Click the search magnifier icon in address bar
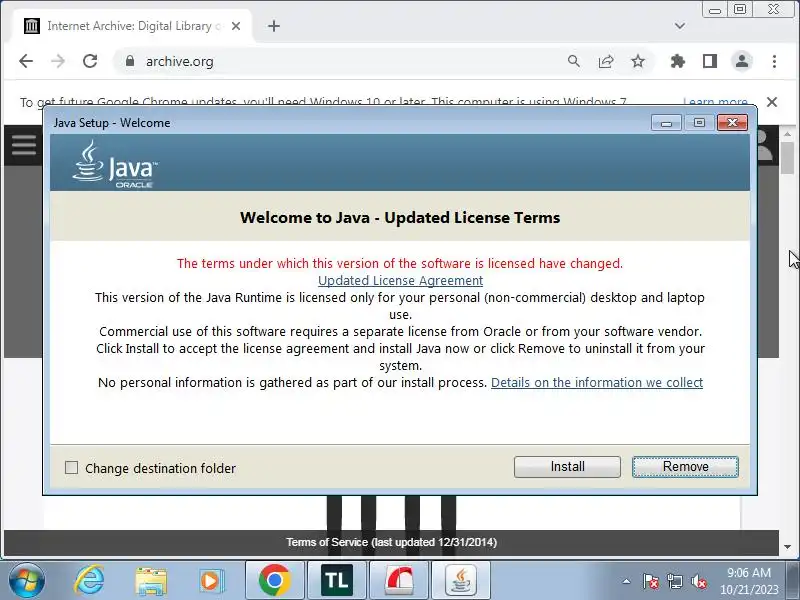The image size is (800, 600). pyautogui.click(x=573, y=61)
